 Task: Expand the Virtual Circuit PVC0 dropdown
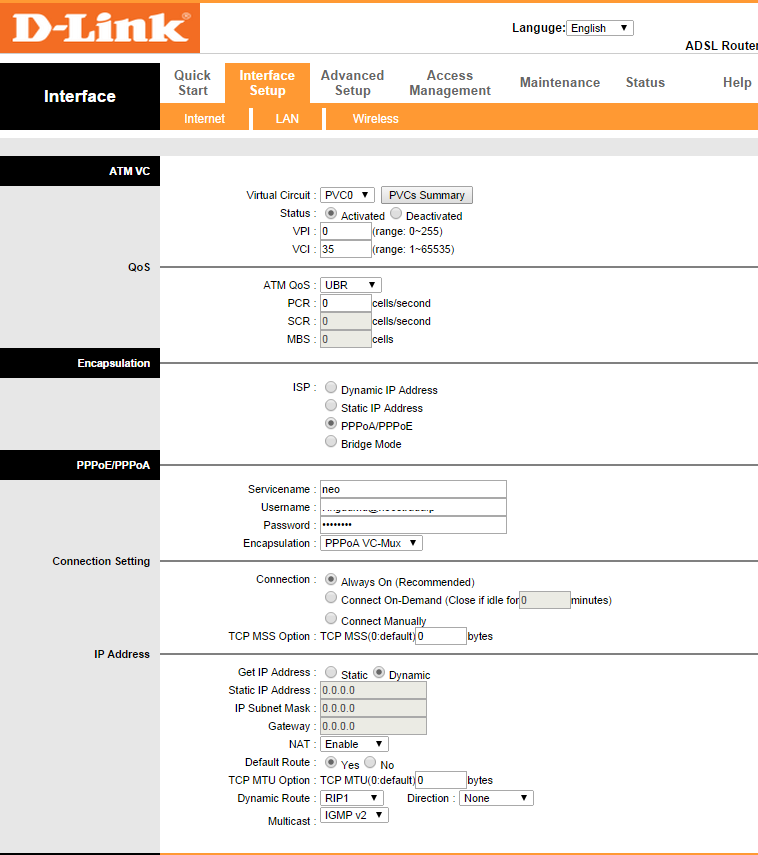click(x=347, y=195)
